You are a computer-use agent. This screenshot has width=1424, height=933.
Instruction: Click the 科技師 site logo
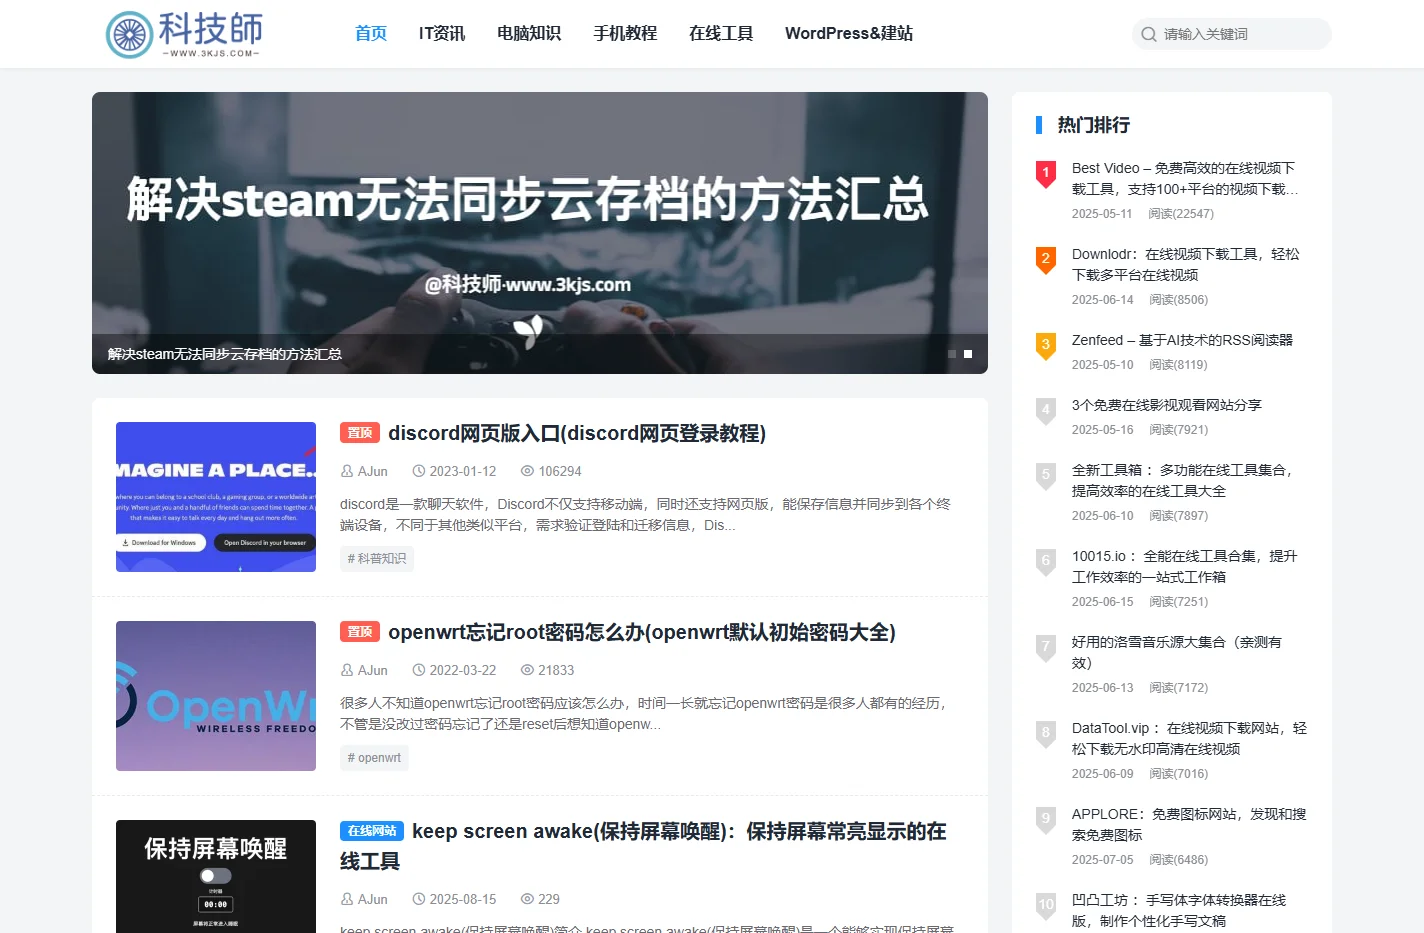[x=184, y=34]
